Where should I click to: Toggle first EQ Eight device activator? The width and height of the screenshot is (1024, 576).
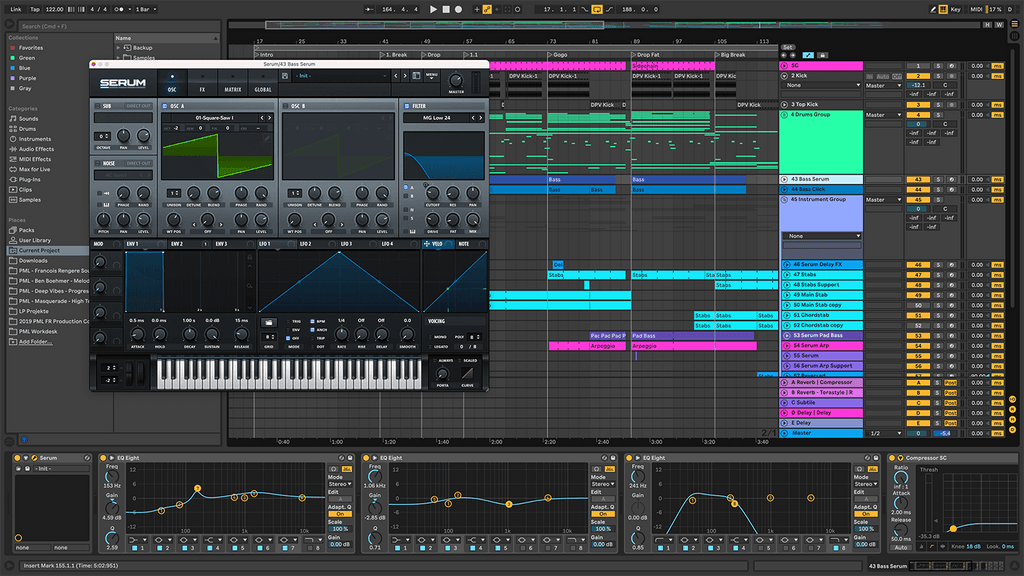click(103, 458)
